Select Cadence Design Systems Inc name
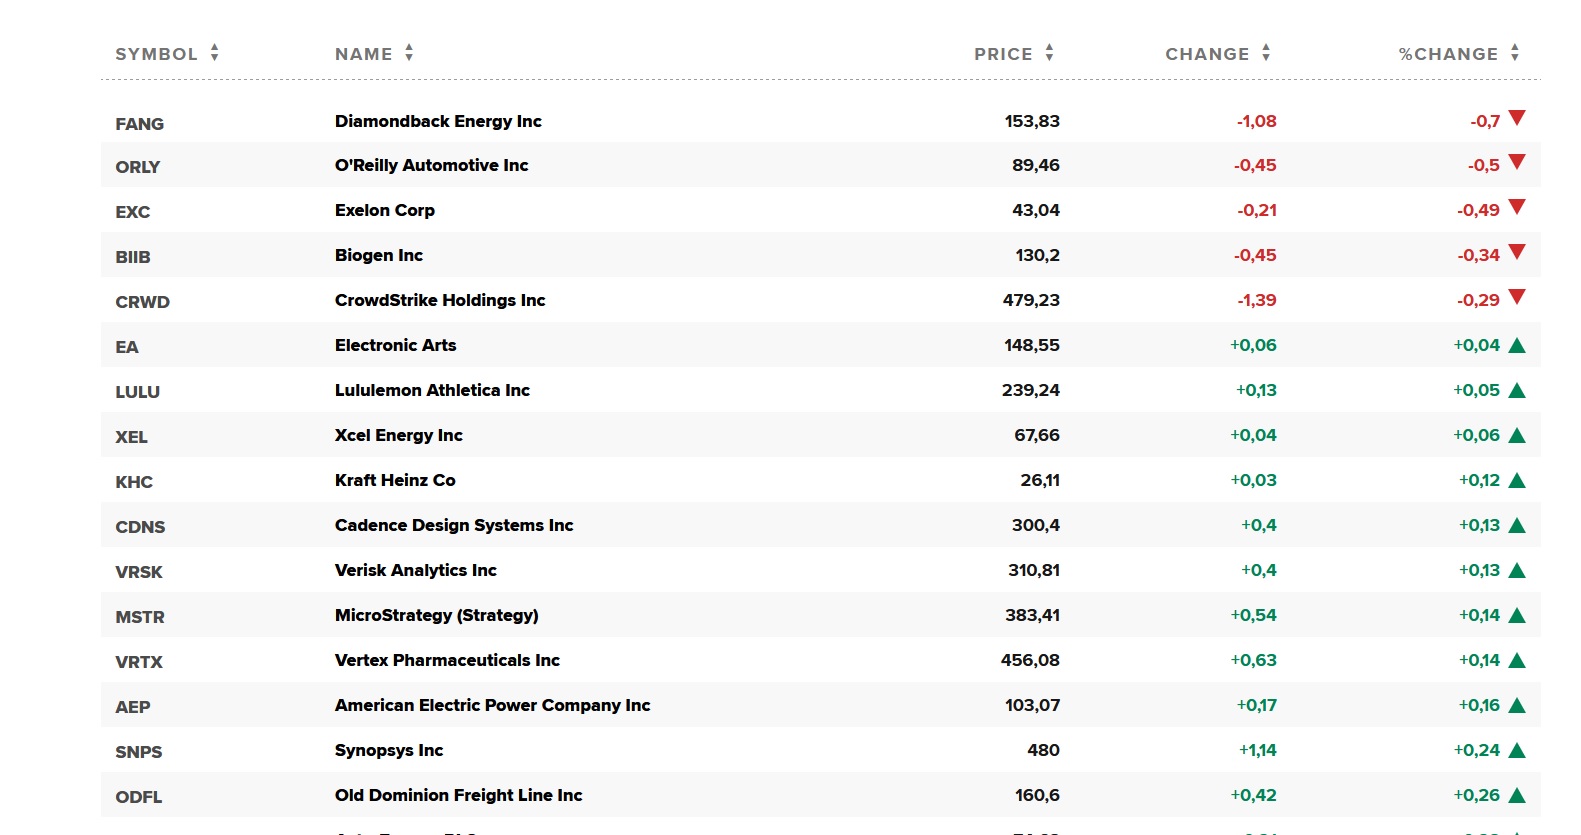1581x835 pixels. 454,525
